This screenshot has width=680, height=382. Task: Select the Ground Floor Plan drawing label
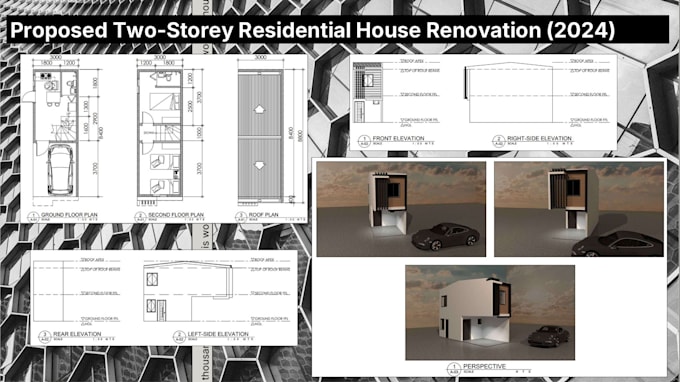[69, 215]
